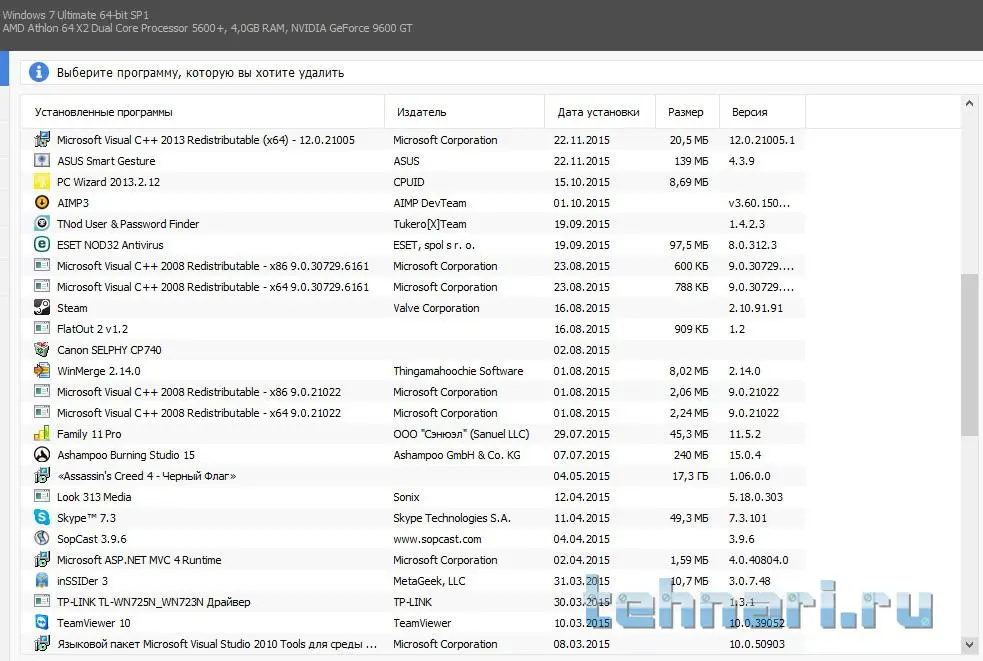983x661 pixels.
Task: Click the scrollbar up arrow
Action: (969, 103)
